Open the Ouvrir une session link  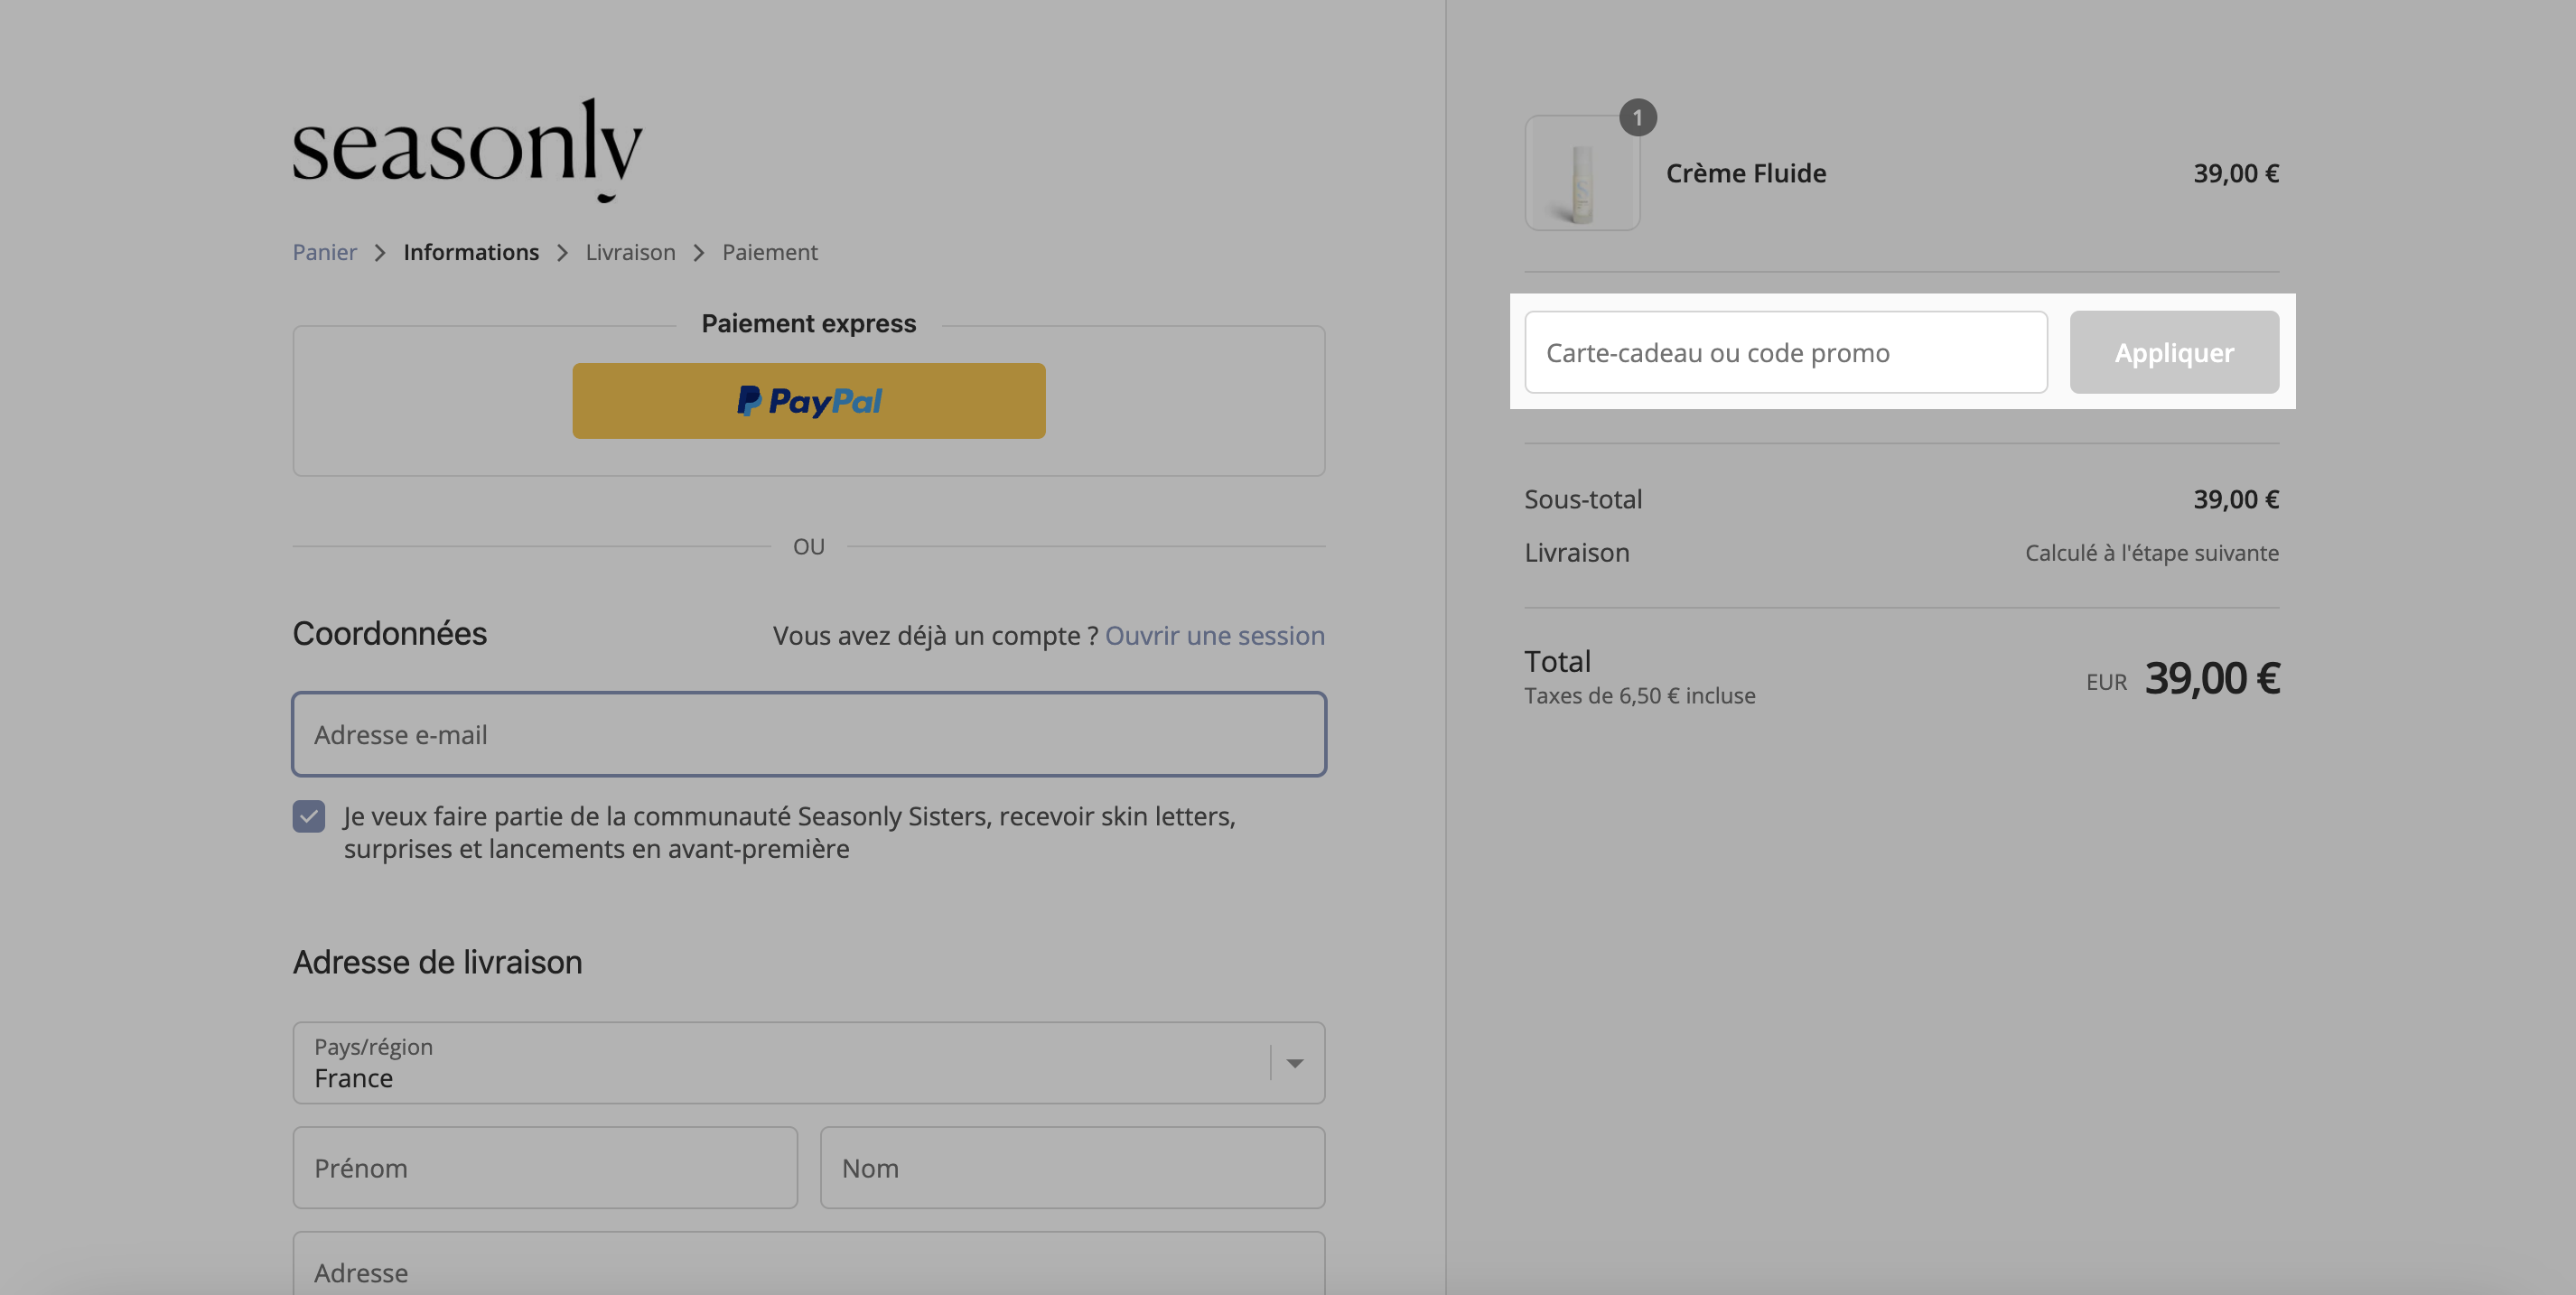coord(1215,635)
